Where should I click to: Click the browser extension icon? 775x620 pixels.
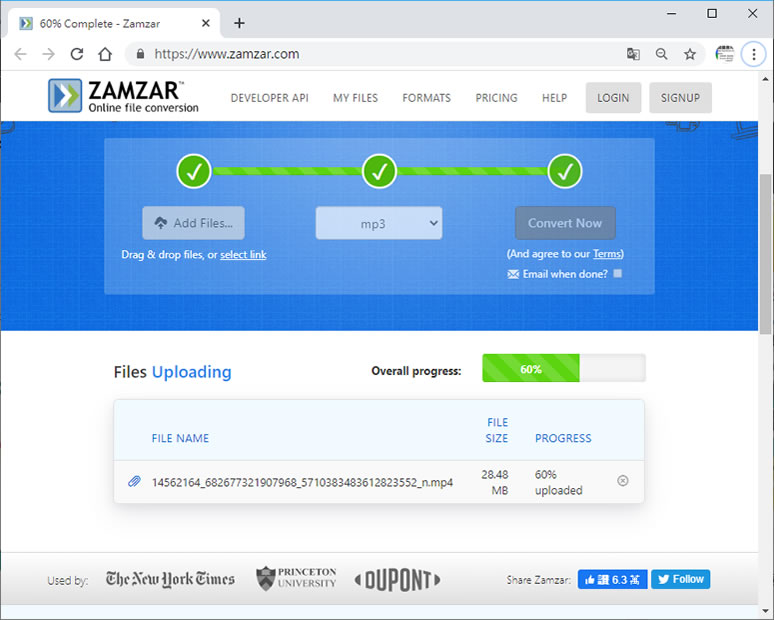(725, 54)
